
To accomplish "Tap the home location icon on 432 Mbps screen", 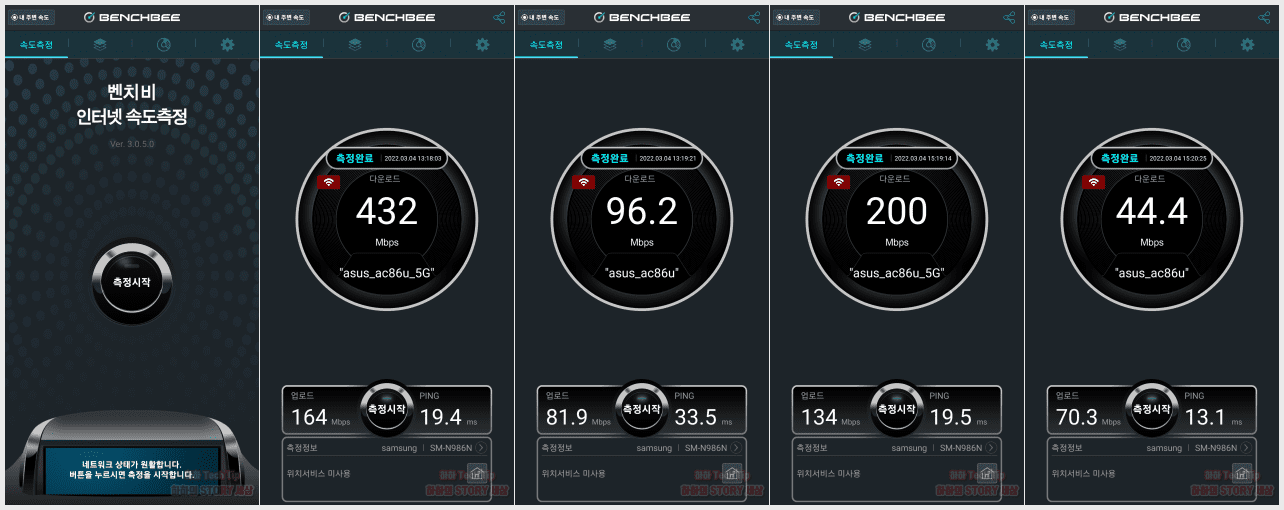I will pyautogui.click(x=477, y=473).
